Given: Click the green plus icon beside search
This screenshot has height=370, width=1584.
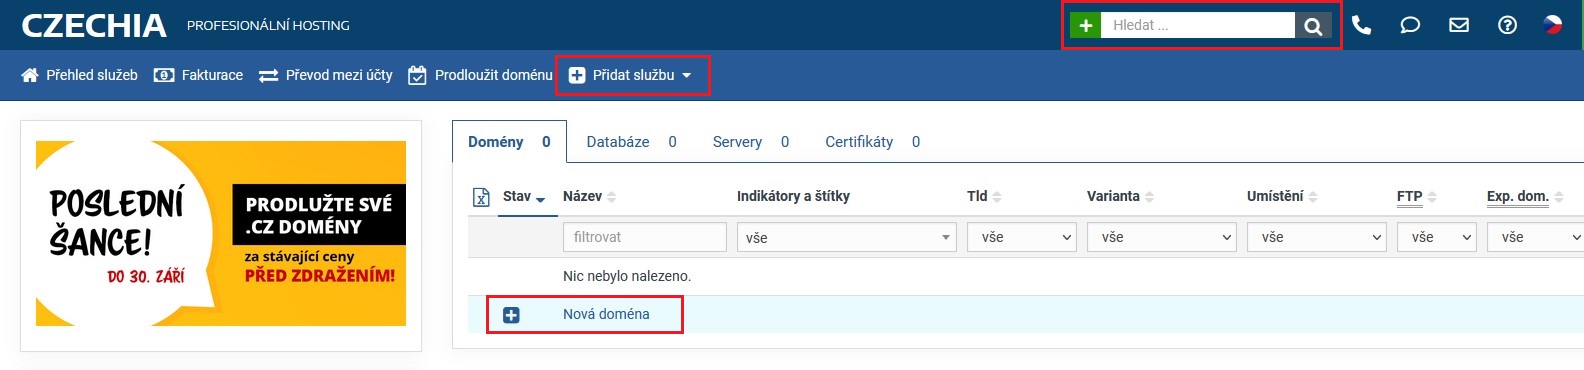Looking at the screenshot, I should (1085, 25).
